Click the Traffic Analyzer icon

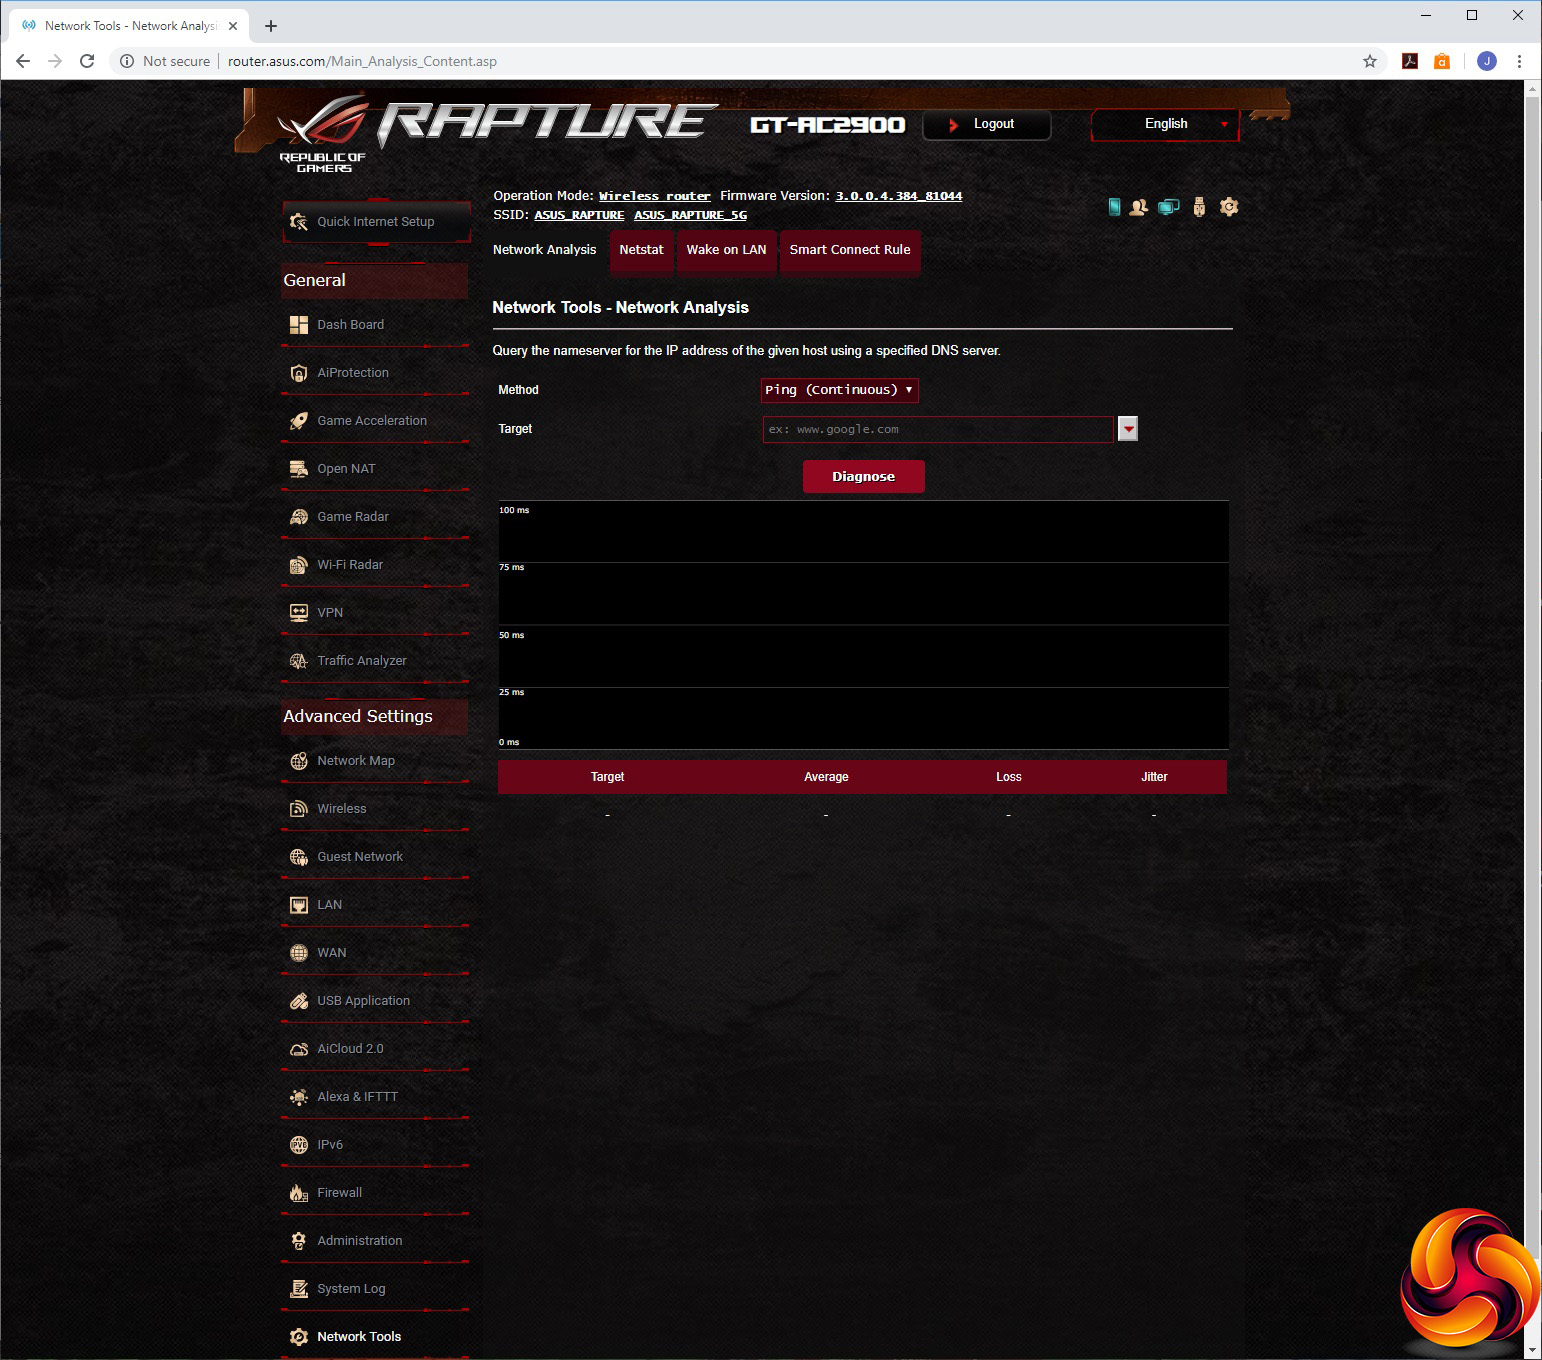298,660
